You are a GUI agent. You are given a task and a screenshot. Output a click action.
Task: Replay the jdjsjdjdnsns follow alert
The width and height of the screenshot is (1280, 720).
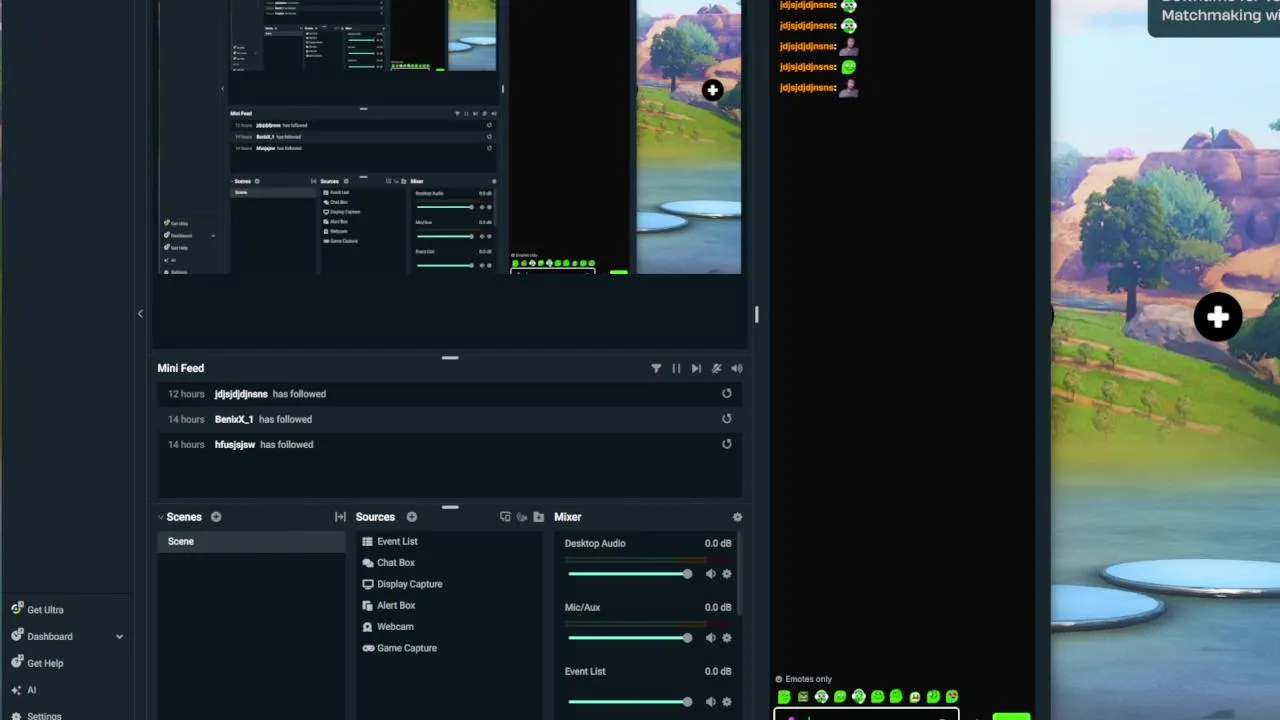727,394
